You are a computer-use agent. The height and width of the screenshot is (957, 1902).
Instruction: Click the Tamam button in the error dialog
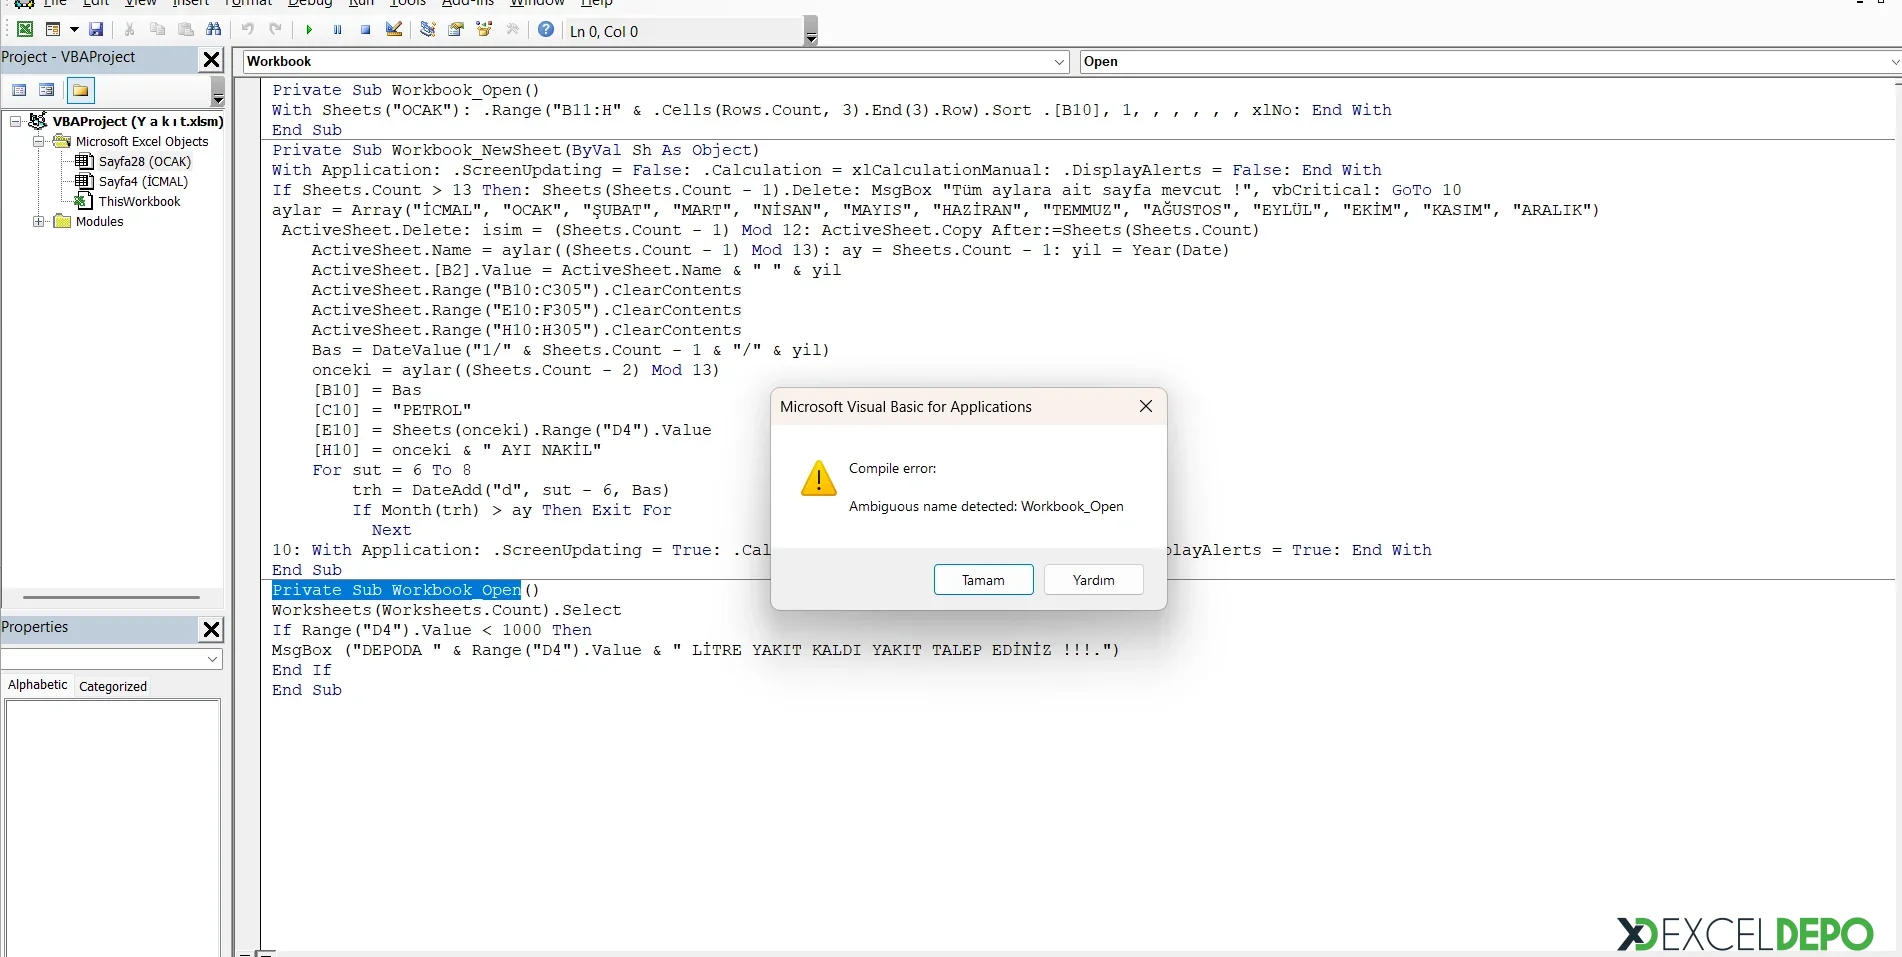(983, 580)
